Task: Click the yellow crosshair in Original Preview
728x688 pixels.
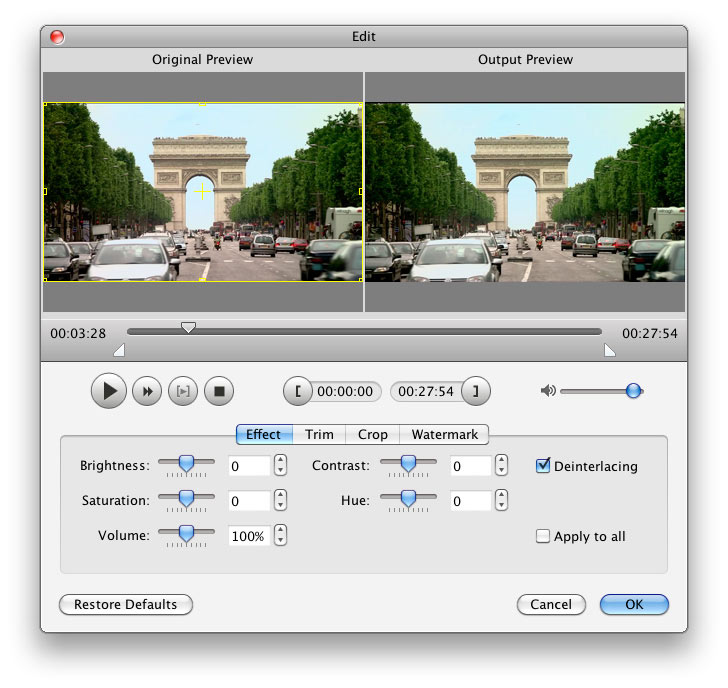Action: [202, 191]
